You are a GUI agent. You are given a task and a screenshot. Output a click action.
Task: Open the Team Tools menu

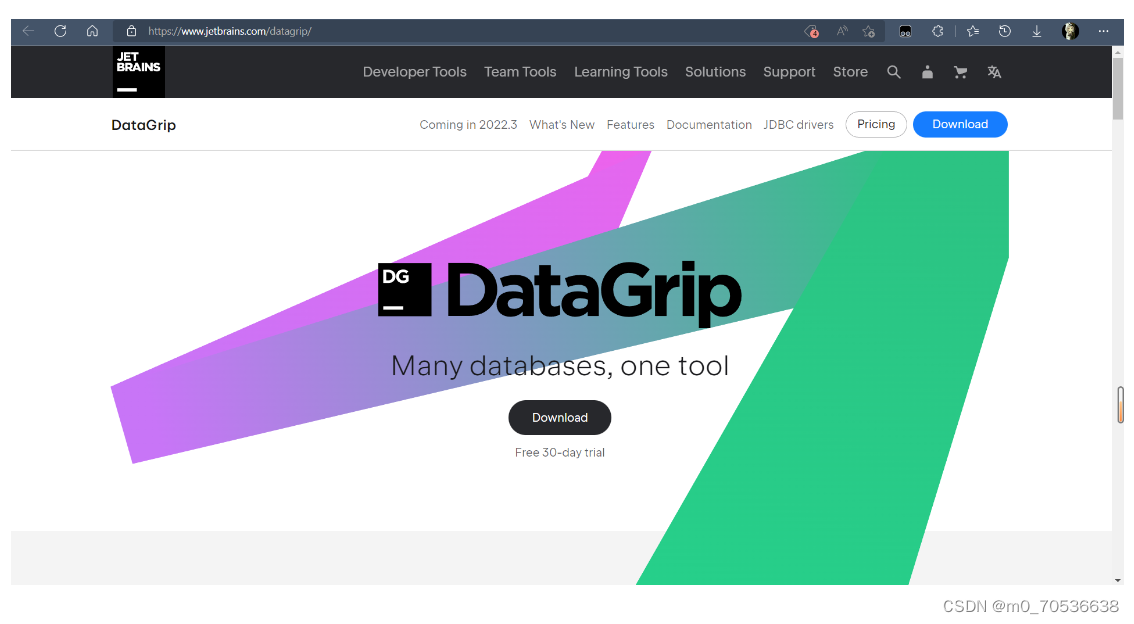click(x=520, y=72)
